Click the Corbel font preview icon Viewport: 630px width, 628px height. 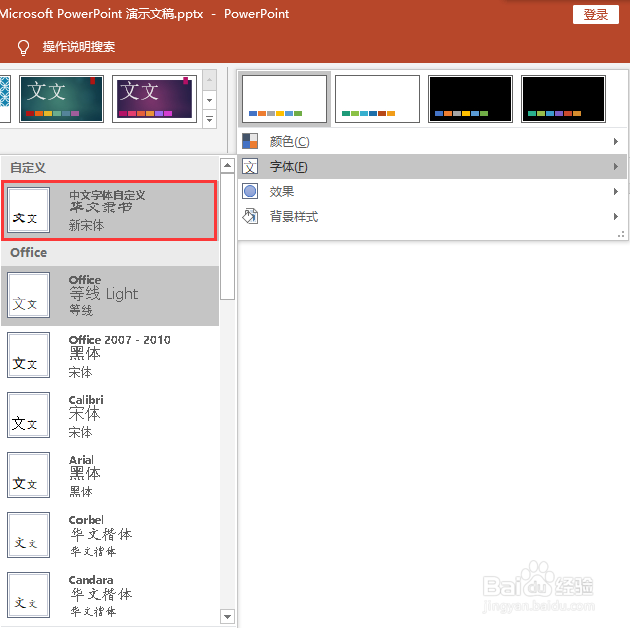coord(29,535)
